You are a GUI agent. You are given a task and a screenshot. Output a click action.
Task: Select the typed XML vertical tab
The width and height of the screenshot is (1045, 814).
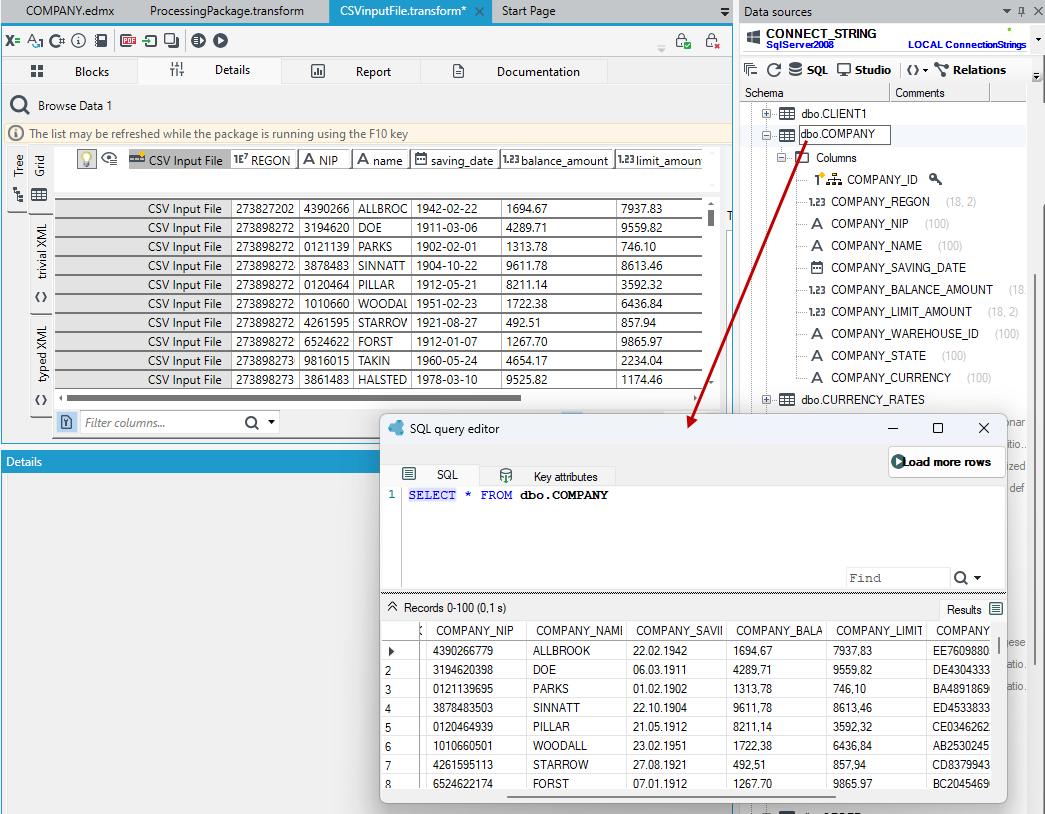click(x=41, y=364)
